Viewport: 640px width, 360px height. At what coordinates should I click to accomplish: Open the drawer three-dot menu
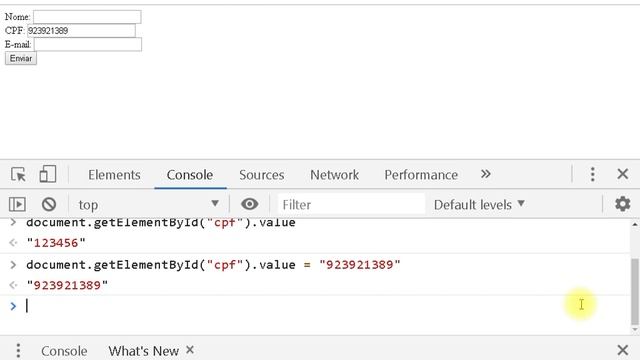pyautogui.click(x=18, y=351)
